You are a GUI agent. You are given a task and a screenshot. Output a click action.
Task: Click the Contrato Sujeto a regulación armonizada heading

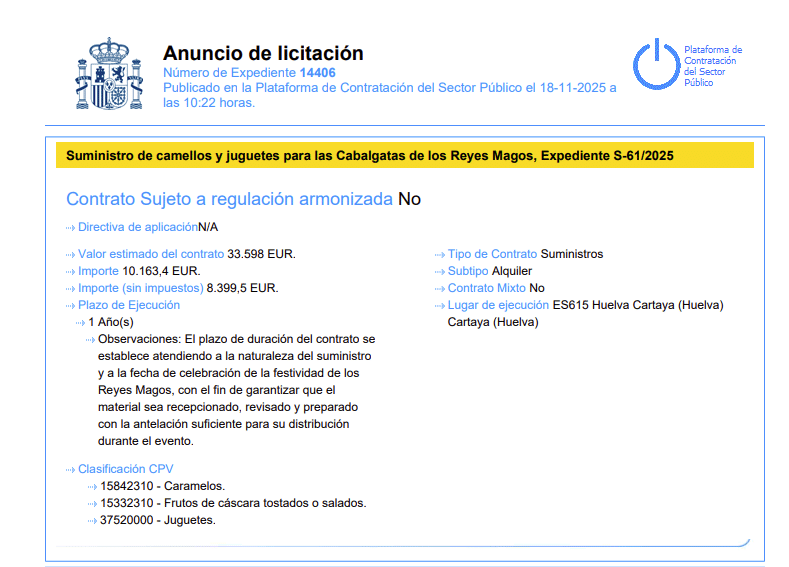(229, 199)
